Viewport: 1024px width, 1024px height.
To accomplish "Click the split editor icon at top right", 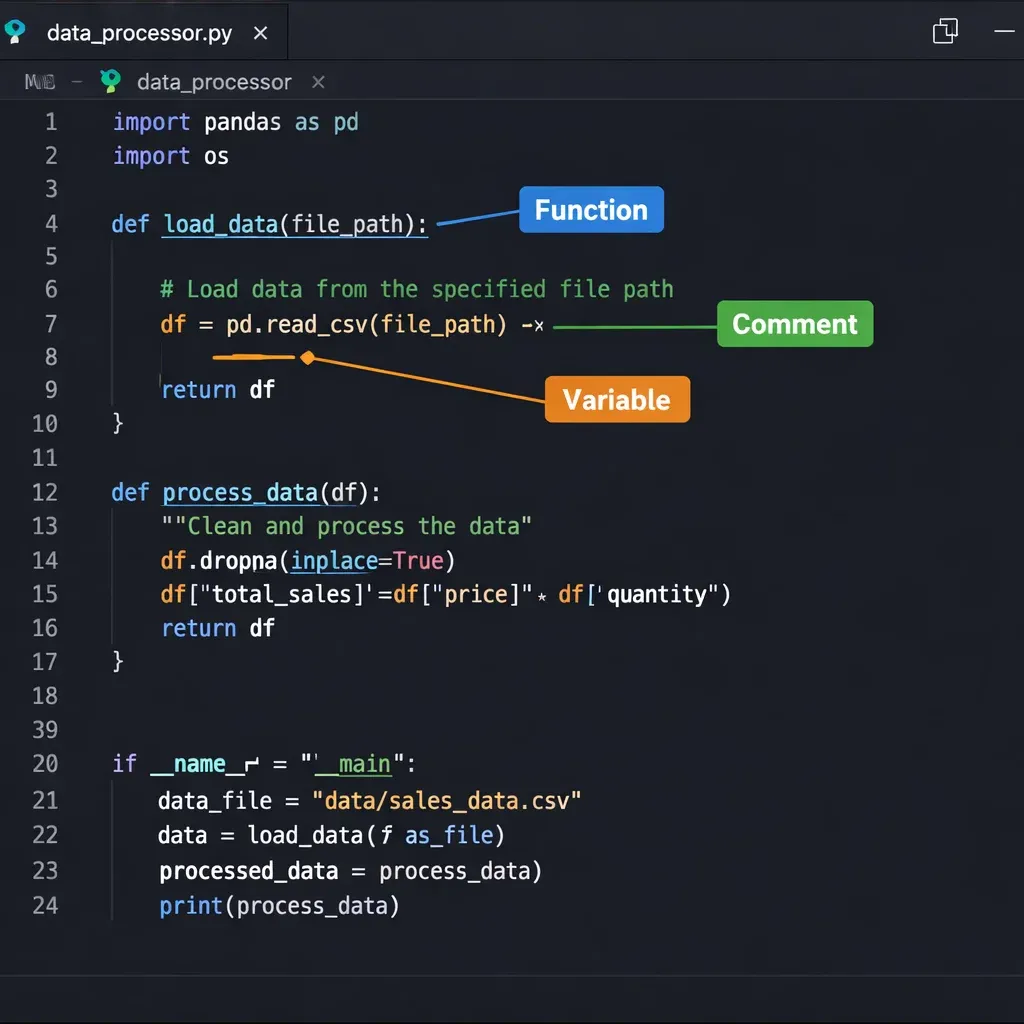I will point(945,32).
